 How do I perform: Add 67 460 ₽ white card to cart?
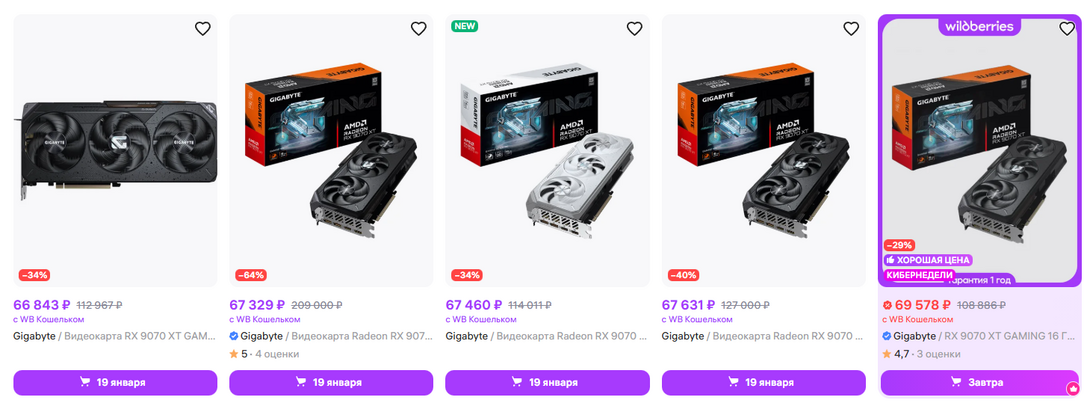coord(547,382)
